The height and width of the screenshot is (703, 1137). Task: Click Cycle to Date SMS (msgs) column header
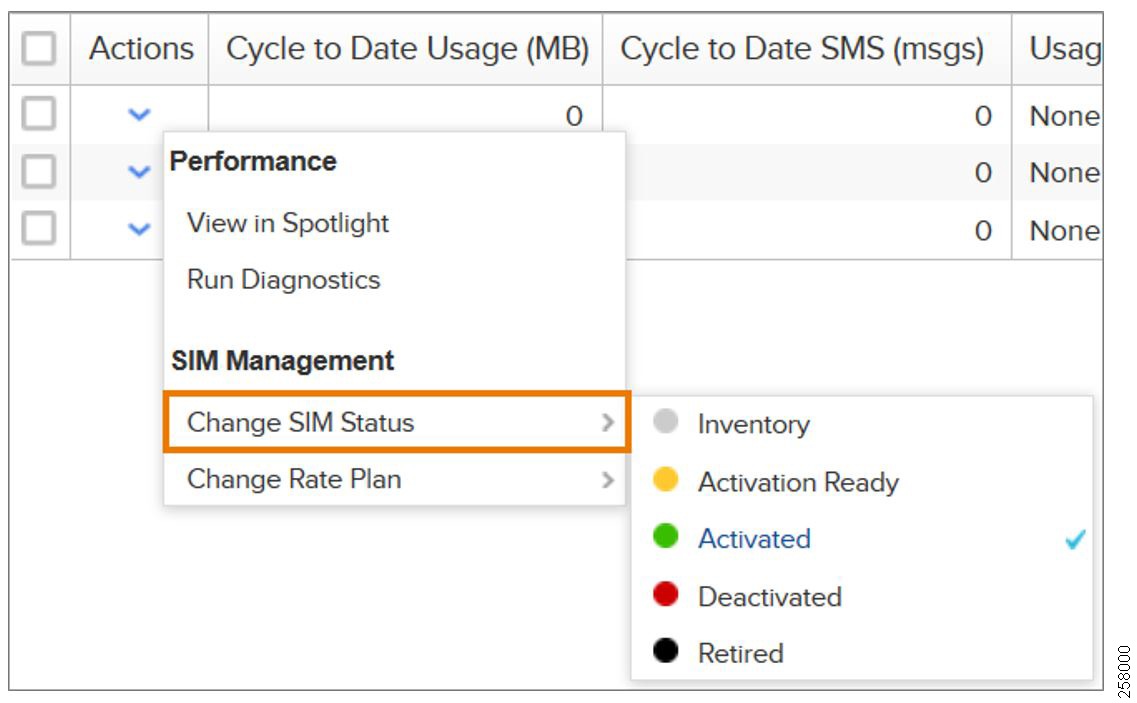click(x=802, y=49)
